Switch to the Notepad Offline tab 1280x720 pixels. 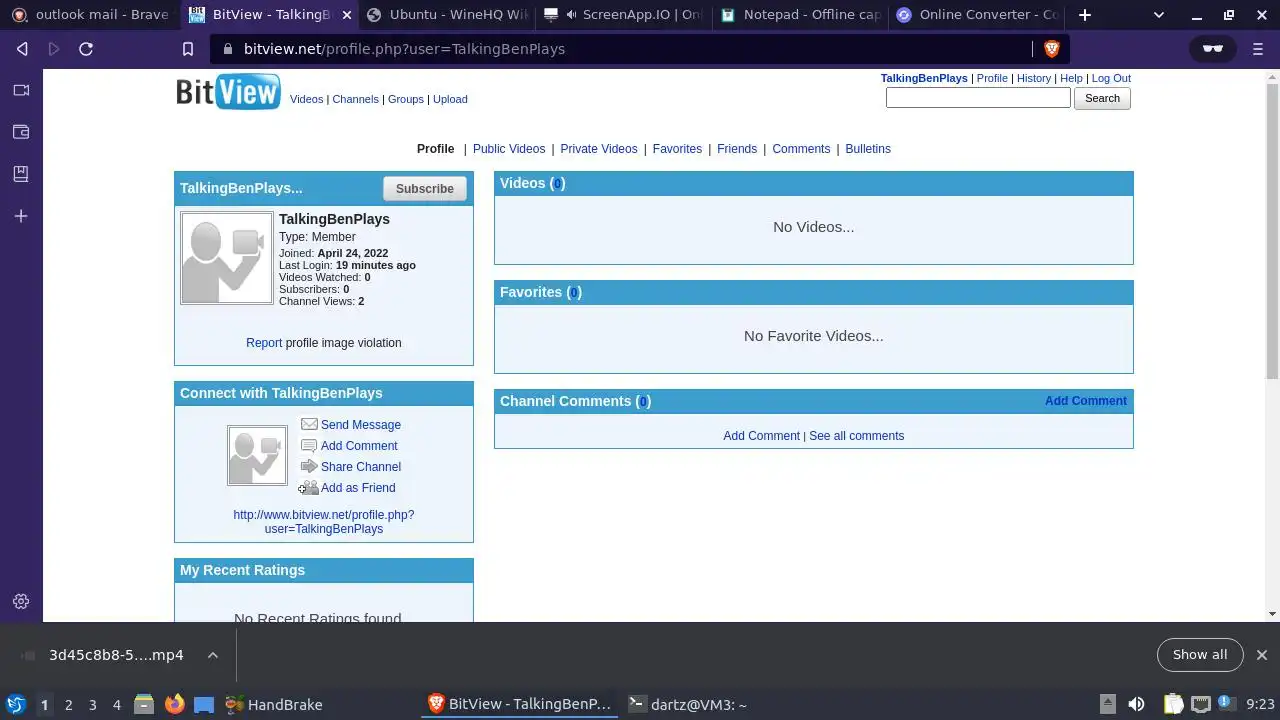coord(800,15)
